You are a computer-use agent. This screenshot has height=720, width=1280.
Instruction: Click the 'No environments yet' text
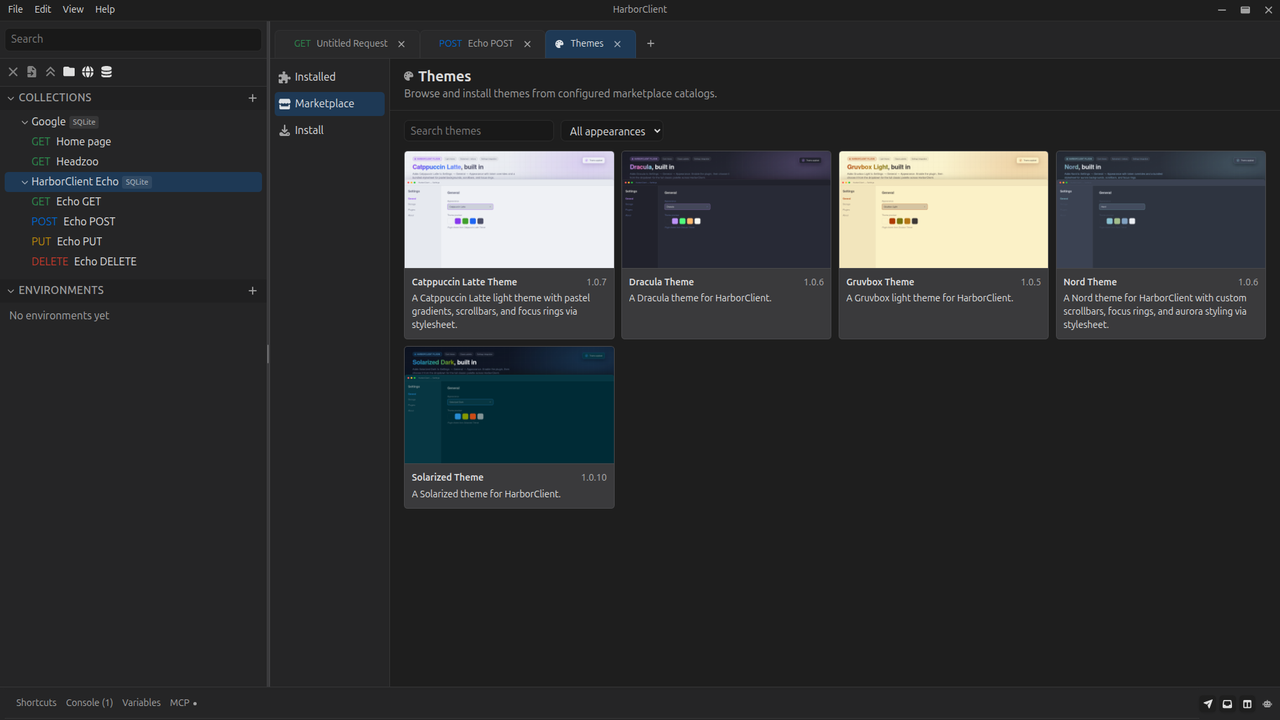(x=59, y=316)
